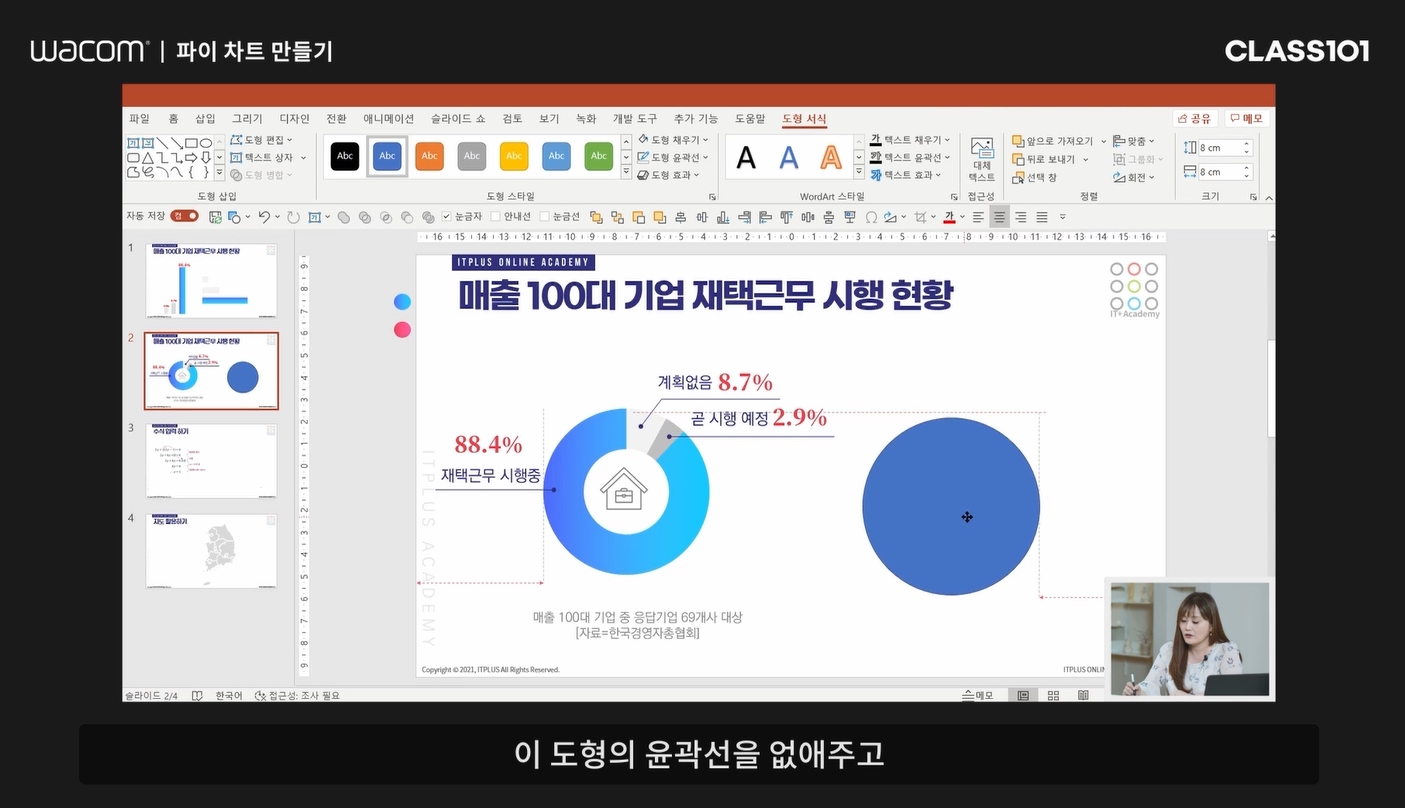
Task: Check the 안내선 guides checkbox
Action: pyautogui.click(x=495, y=216)
